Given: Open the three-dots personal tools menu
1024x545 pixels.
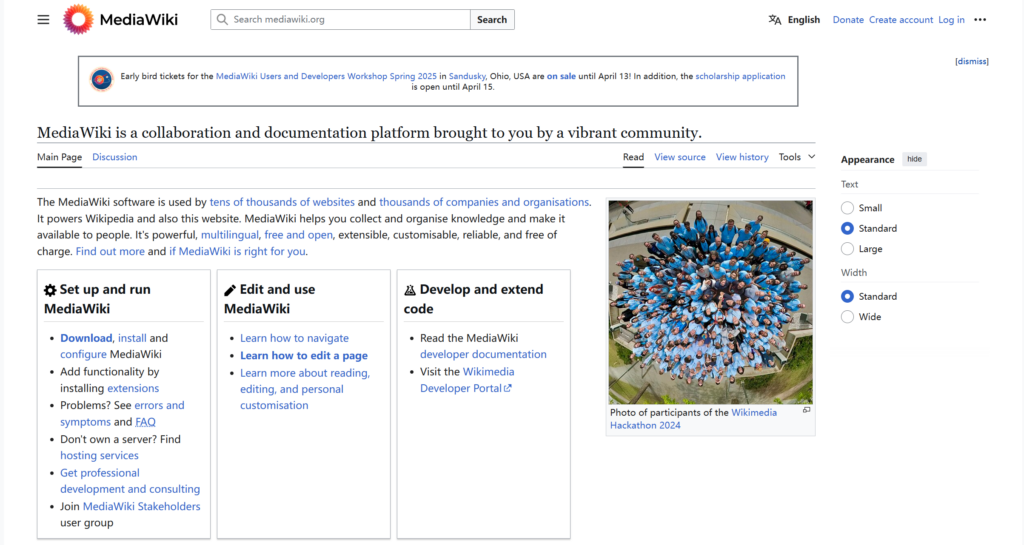Looking at the screenshot, I should click(x=980, y=19).
